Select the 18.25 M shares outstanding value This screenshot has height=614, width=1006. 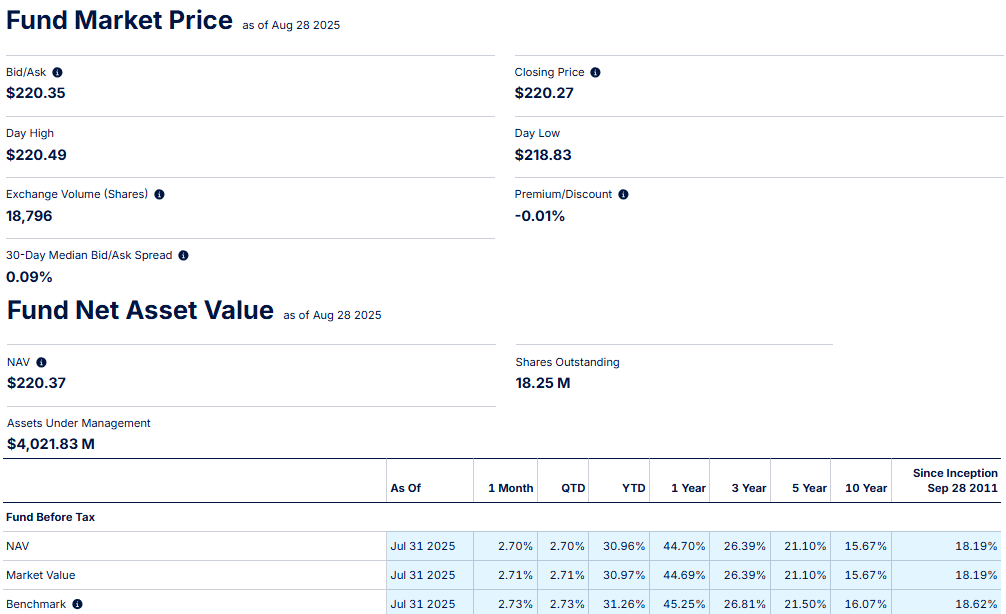(543, 383)
